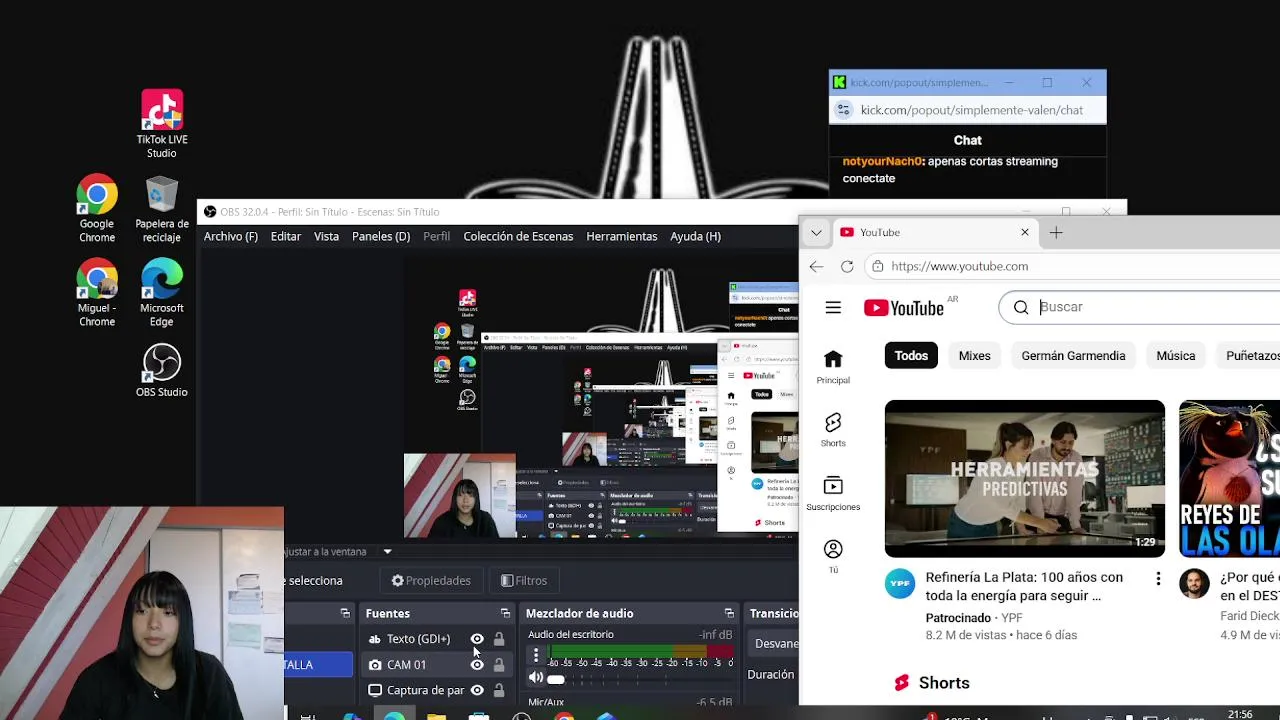This screenshot has height=720, width=1280.
Task: Close the YouTube browser tab
Action: 1024,232
